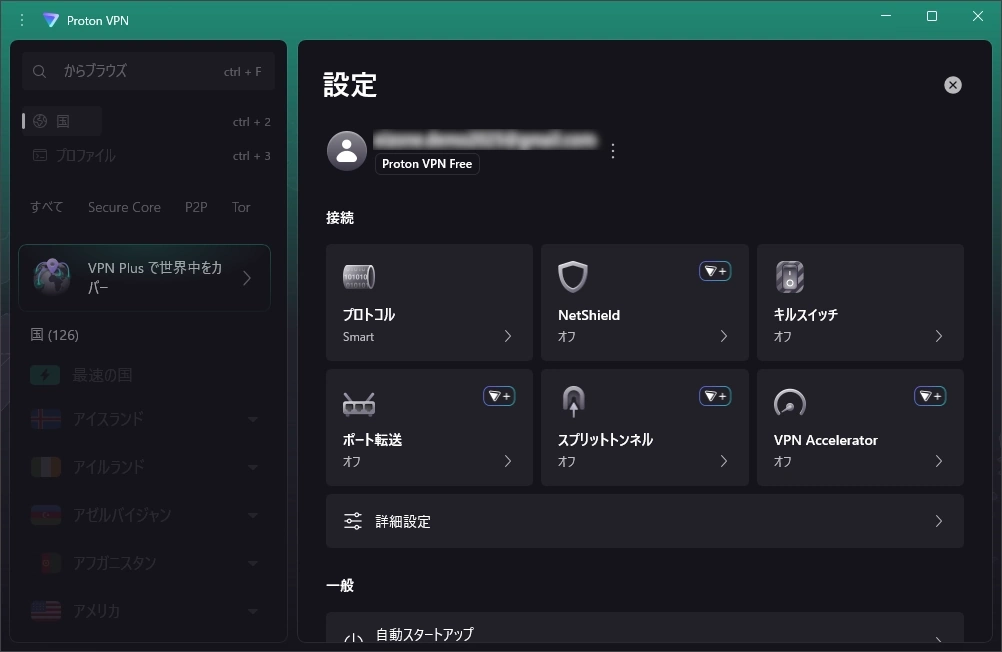Click the NetShield shield icon
The width and height of the screenshot is (1002, 652).
573,277
